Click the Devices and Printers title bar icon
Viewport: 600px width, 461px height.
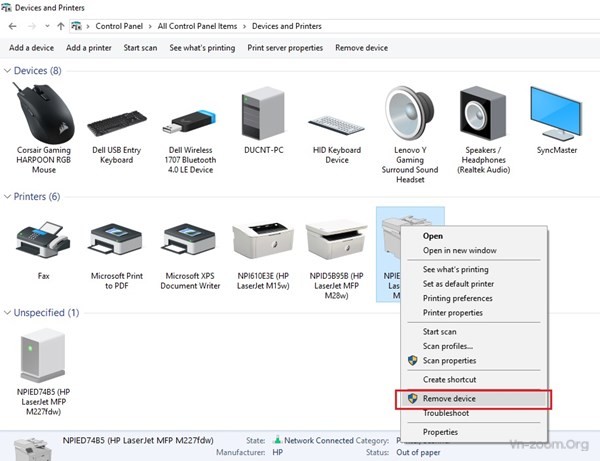coord(6,8)
